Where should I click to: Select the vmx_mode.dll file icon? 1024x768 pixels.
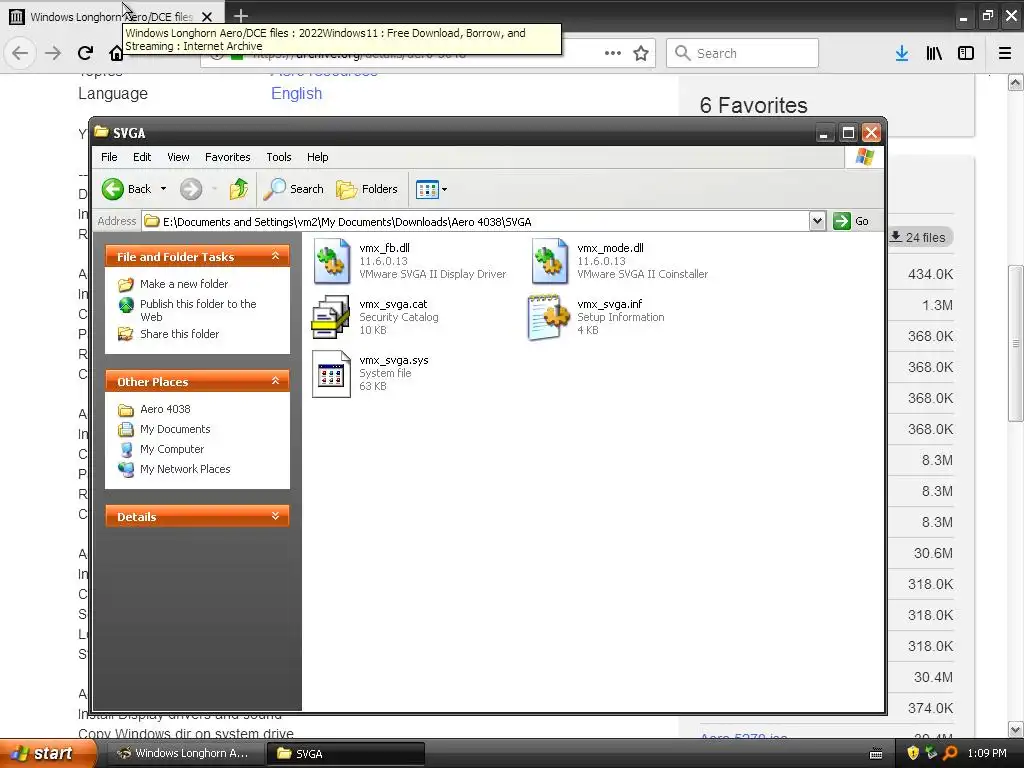(x=550, y=261)
